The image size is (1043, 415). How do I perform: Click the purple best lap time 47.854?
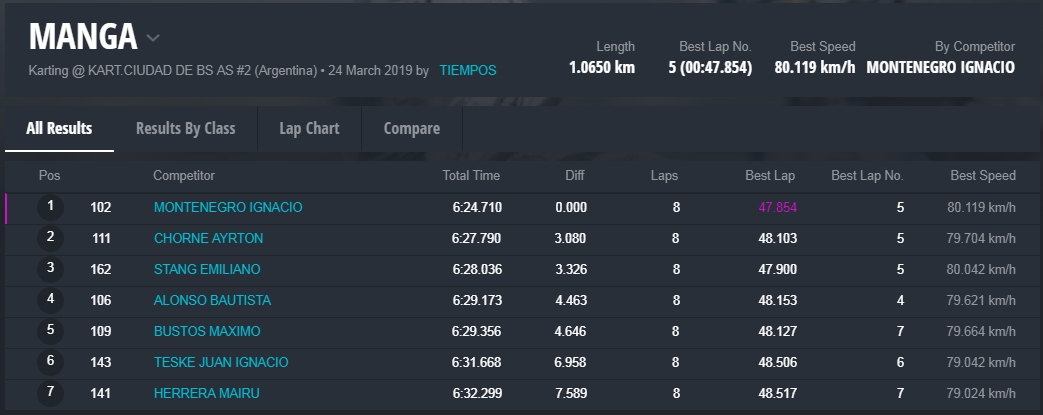point(777,208)
